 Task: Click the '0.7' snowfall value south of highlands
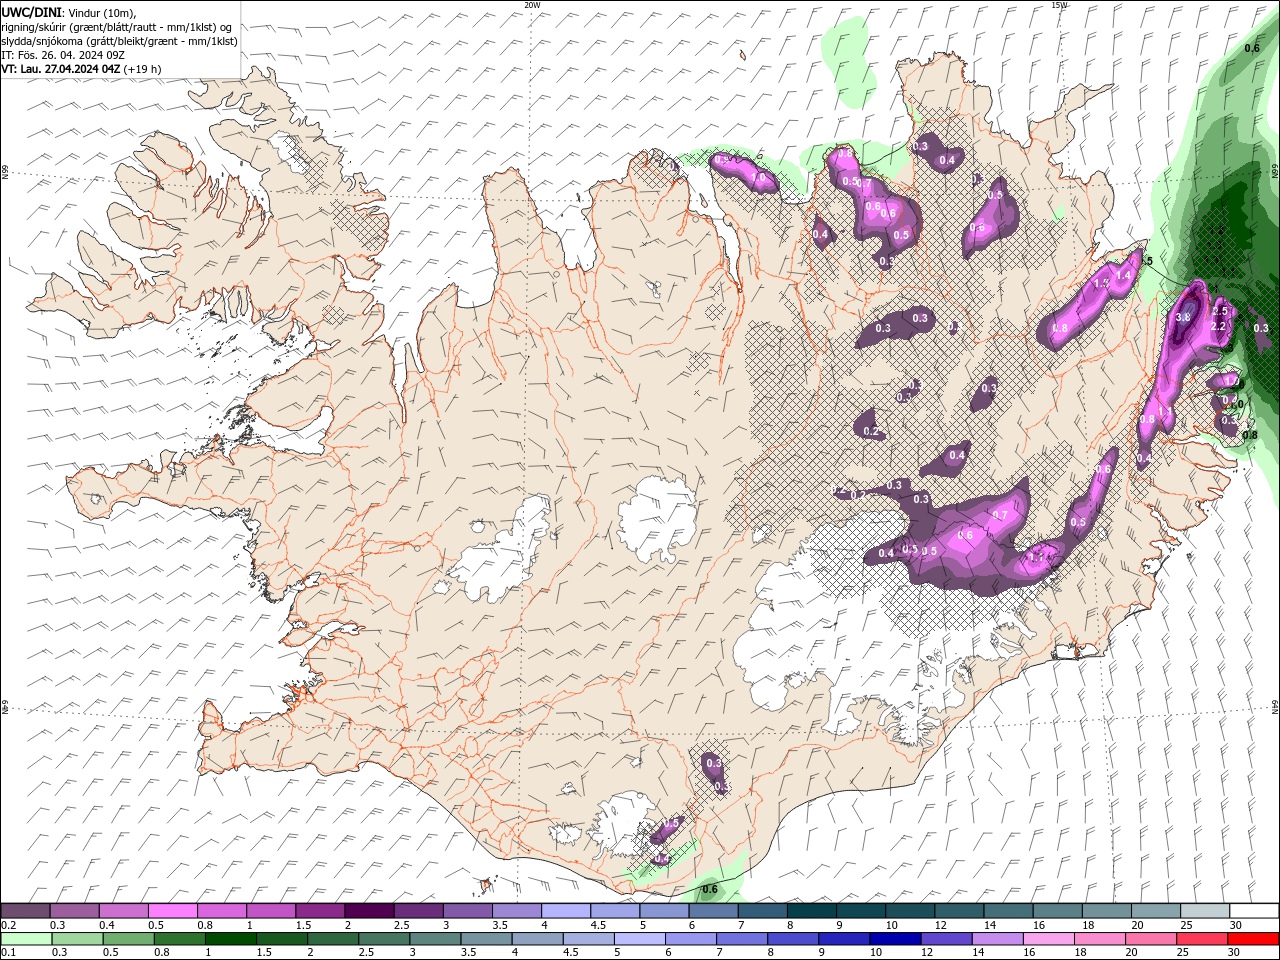pos(999,516)
